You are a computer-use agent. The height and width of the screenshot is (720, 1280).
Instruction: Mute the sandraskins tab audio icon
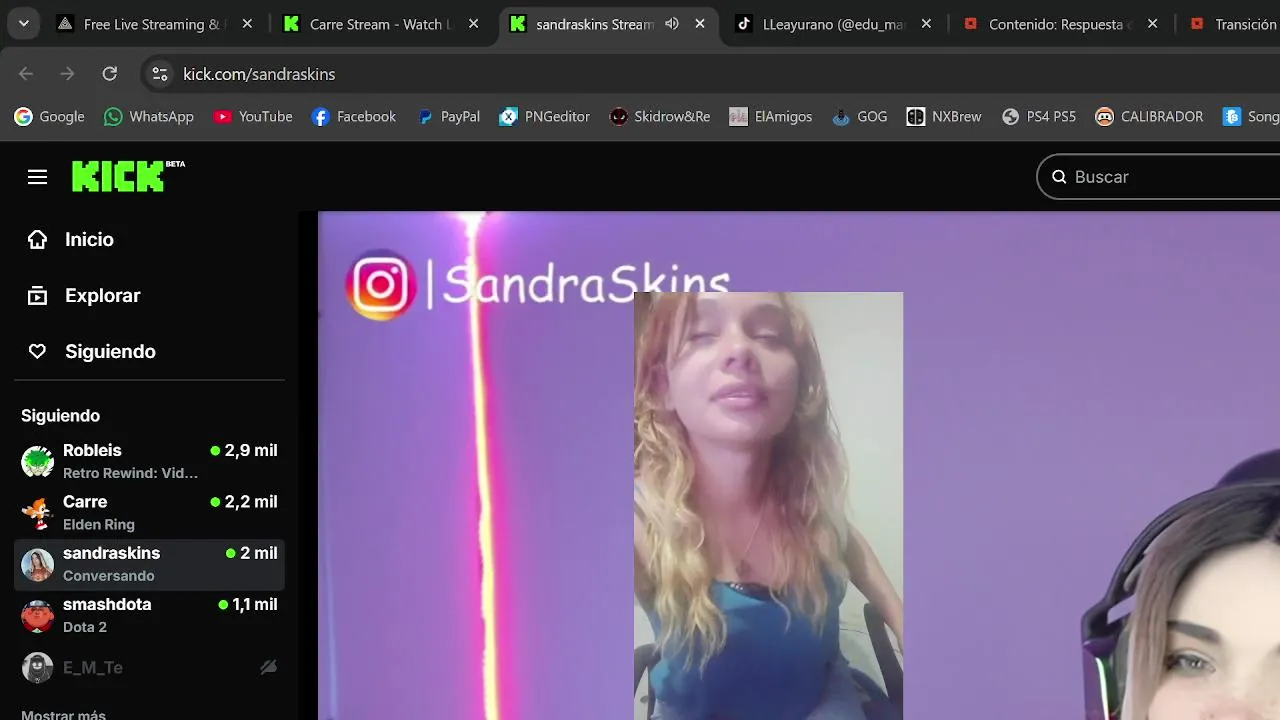(x=672, y=24)
